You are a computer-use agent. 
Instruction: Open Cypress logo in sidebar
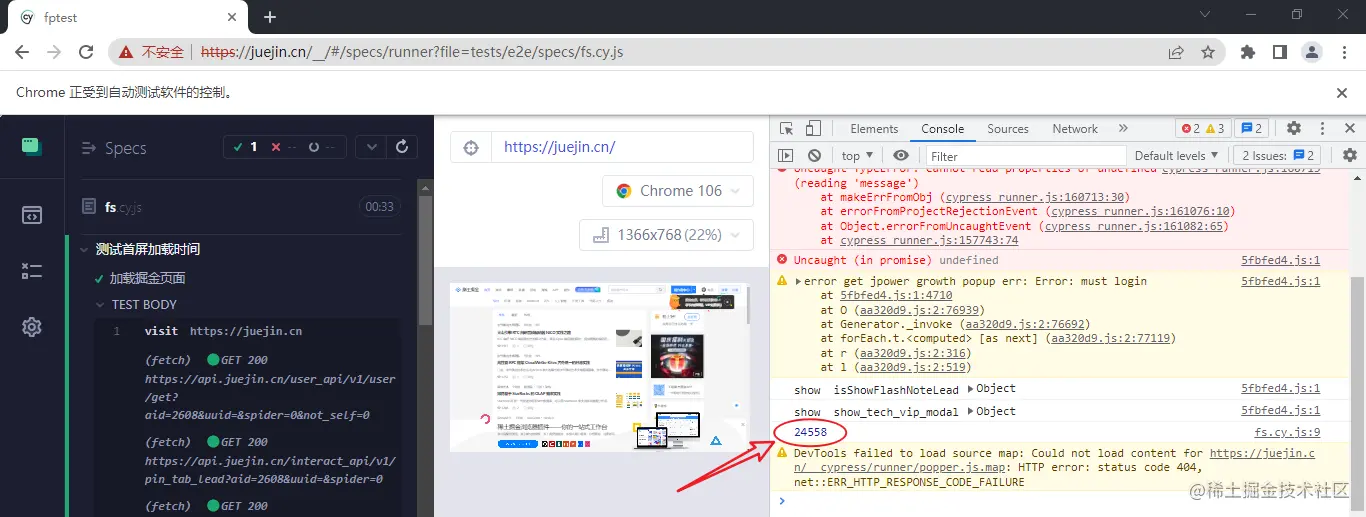tap(32, 147)
